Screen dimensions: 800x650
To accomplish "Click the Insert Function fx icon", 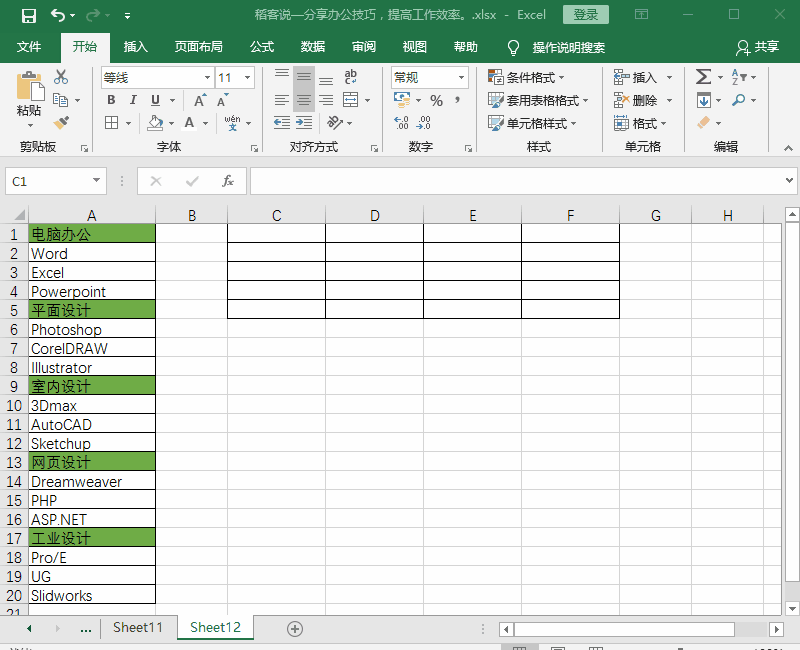I will coord(228,181).
